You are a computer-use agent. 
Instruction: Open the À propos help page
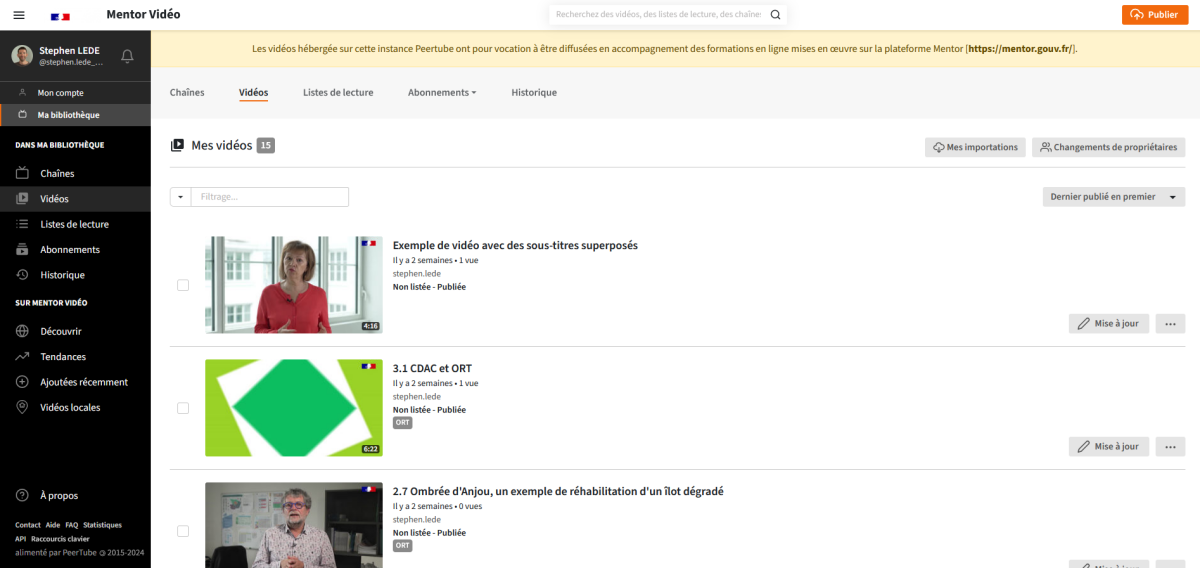click(59, 495)
